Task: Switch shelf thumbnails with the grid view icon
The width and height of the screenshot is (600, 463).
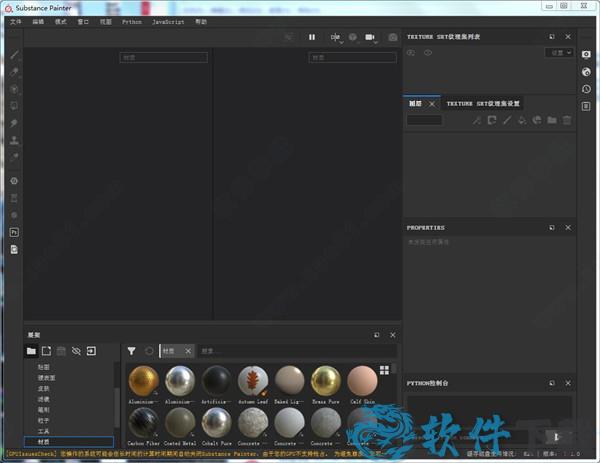Action: tap(384, 370)
